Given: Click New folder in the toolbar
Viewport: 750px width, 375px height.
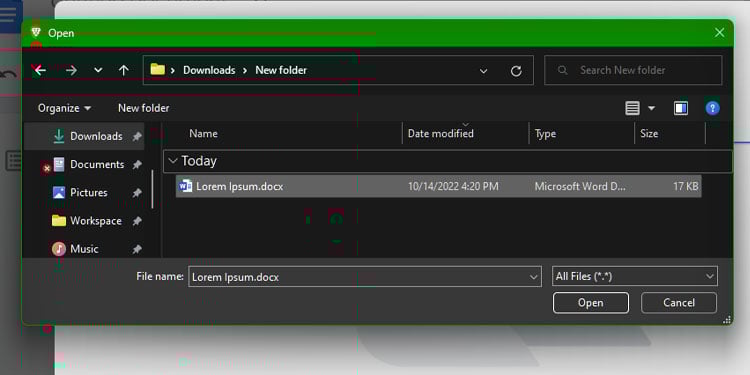Looking at the screenshot, I should click(x=143, y=108).
